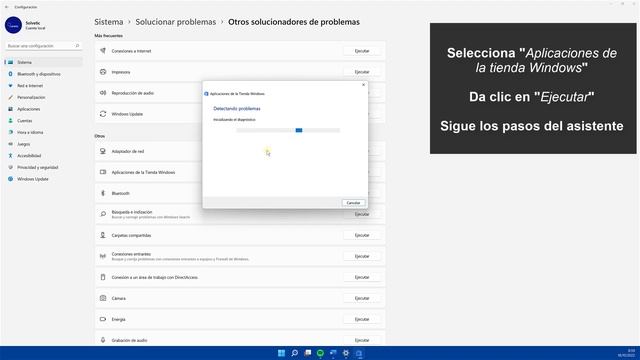Viewport: 640px width, 360px height.
Task: Click the Solvetic account avatar
Action: 13,25
